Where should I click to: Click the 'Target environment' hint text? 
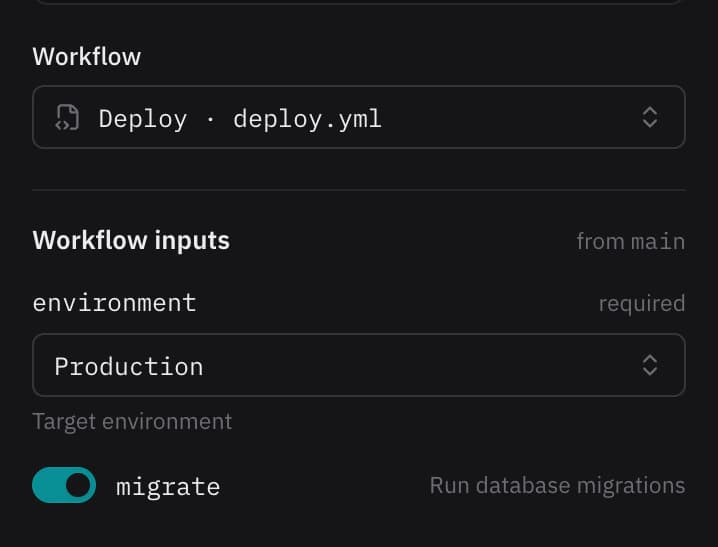pos(132,422)
